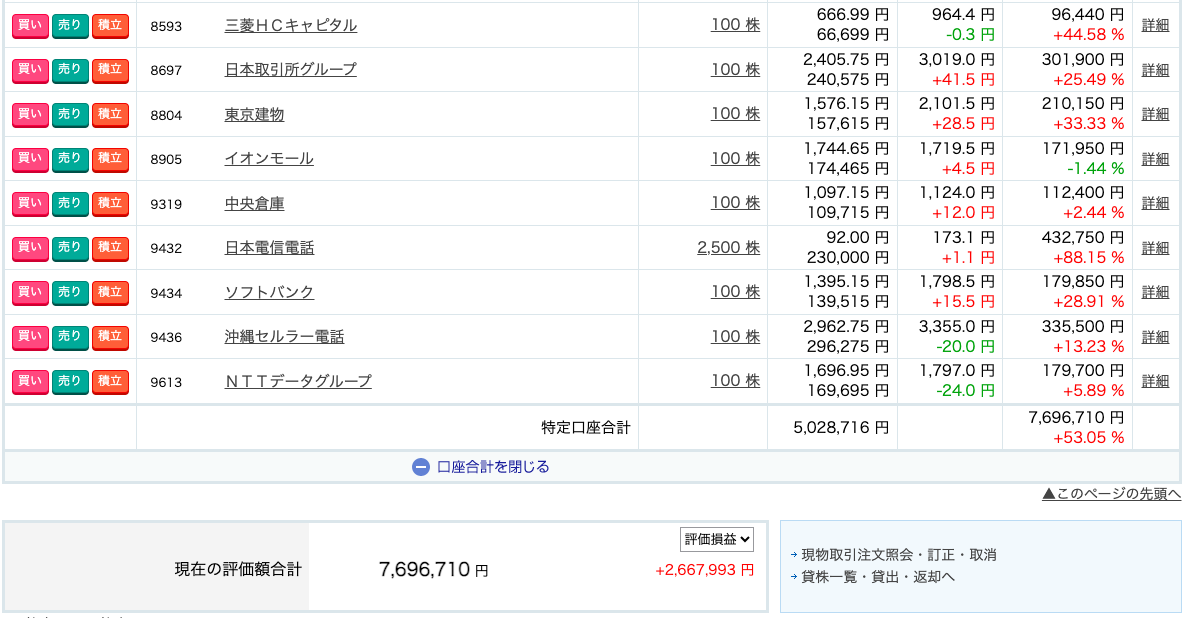This screenshot has width=1187, height=618.
Task: Click 積立 button for 東京建物
Action: 110,114
